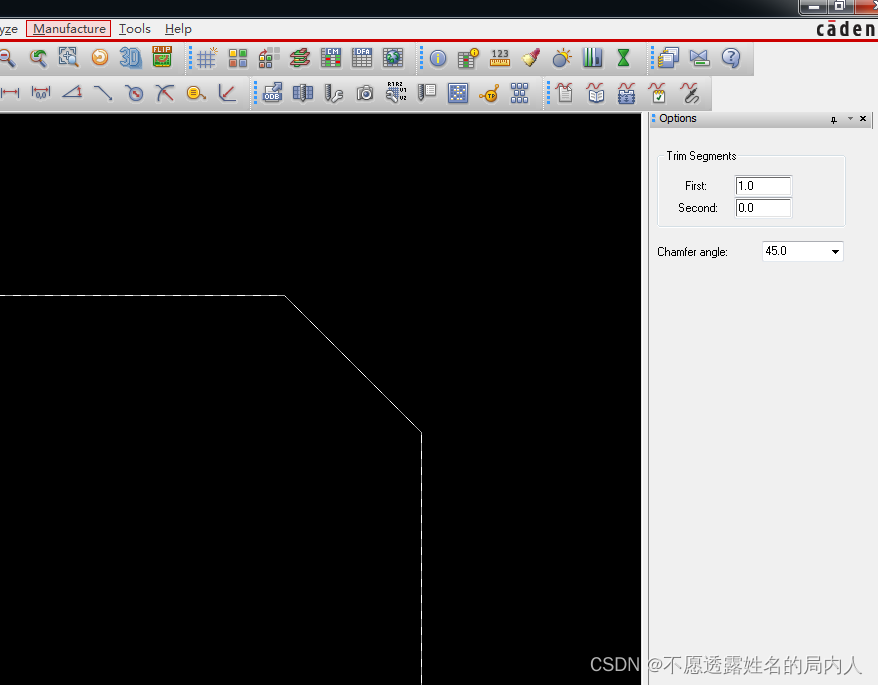This screenshot has width=878, height=685.
Task: Open the help question mark icon
Action: [731, 58]
